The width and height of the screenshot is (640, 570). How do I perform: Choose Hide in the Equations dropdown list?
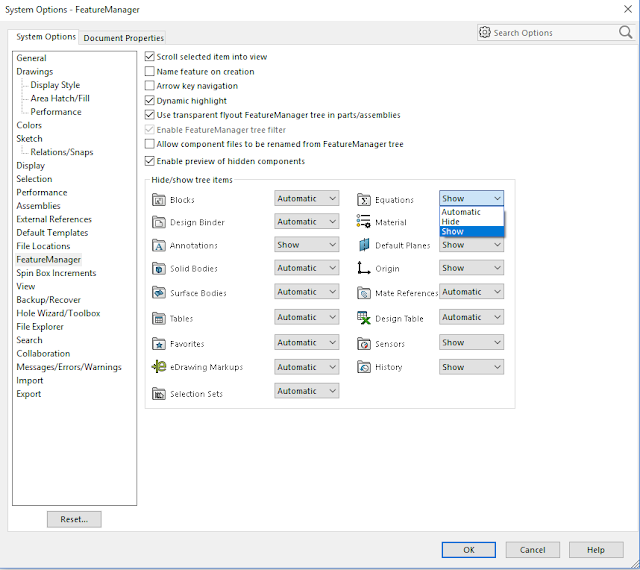[x=471, y=222]
